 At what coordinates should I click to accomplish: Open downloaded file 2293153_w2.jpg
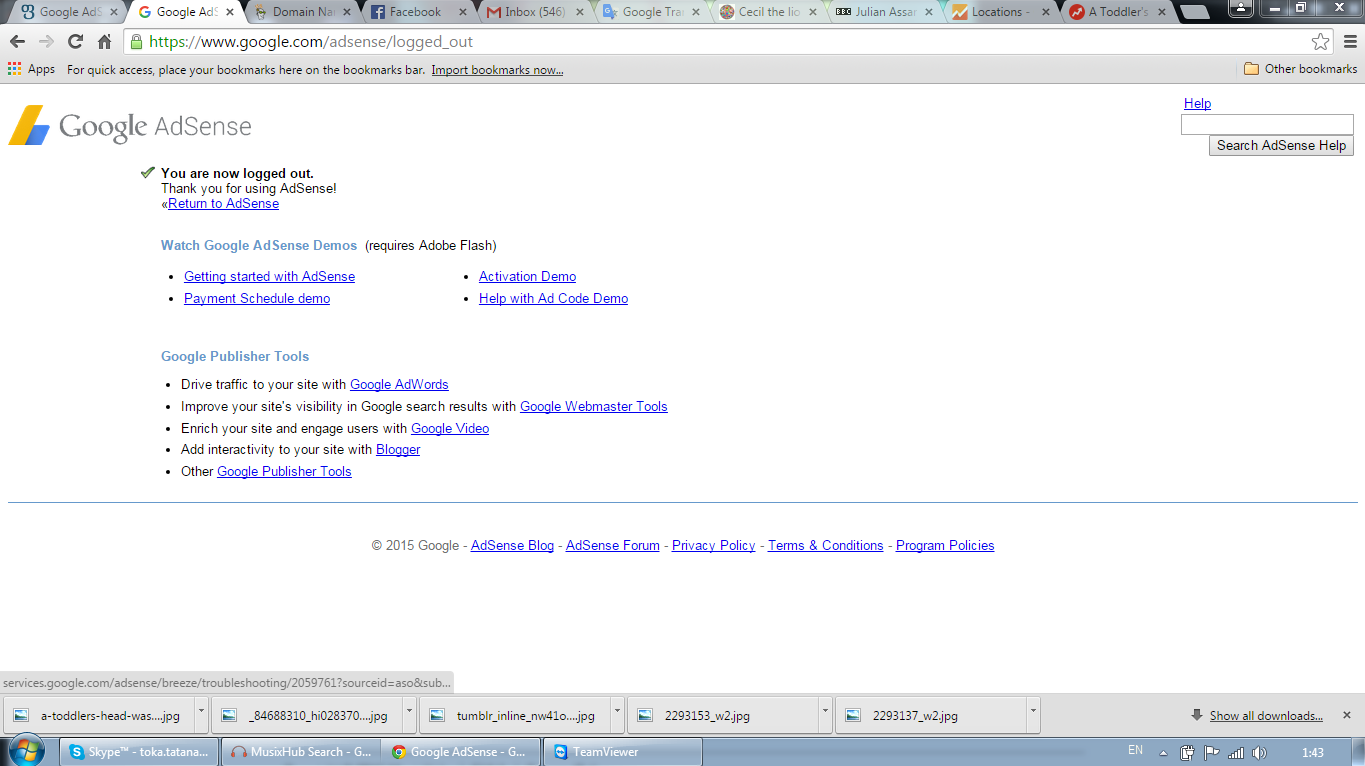(x=721, y=715)
